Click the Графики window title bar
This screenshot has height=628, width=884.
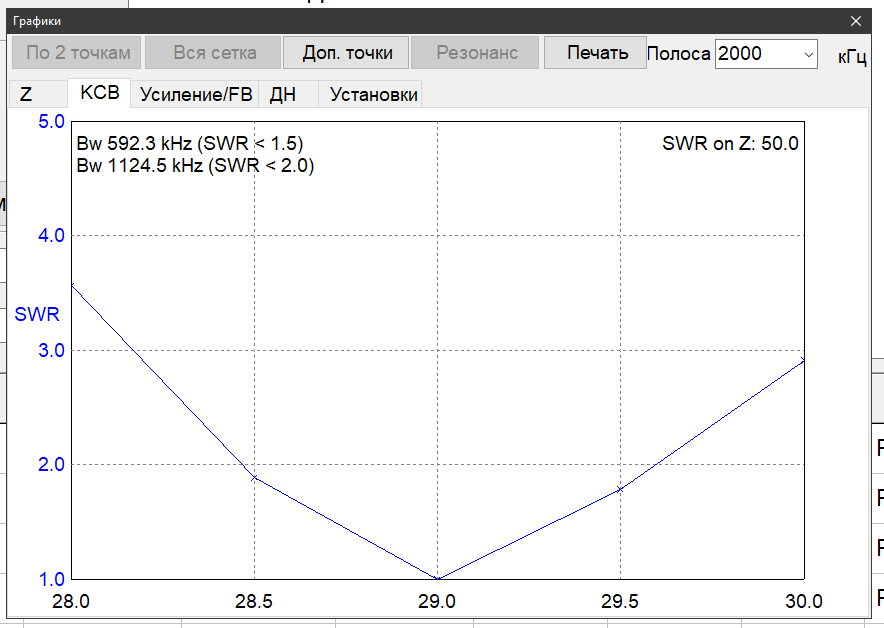point(400,20)
